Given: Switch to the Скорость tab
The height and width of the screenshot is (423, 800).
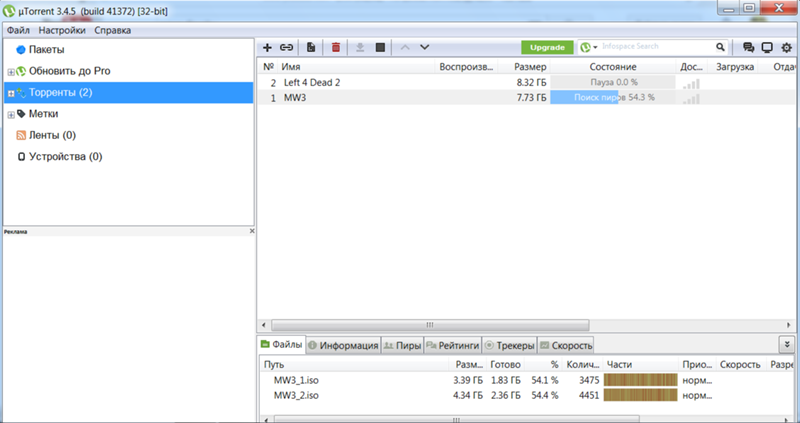Looking at the screenshot, I should click(x=566, y=345).
